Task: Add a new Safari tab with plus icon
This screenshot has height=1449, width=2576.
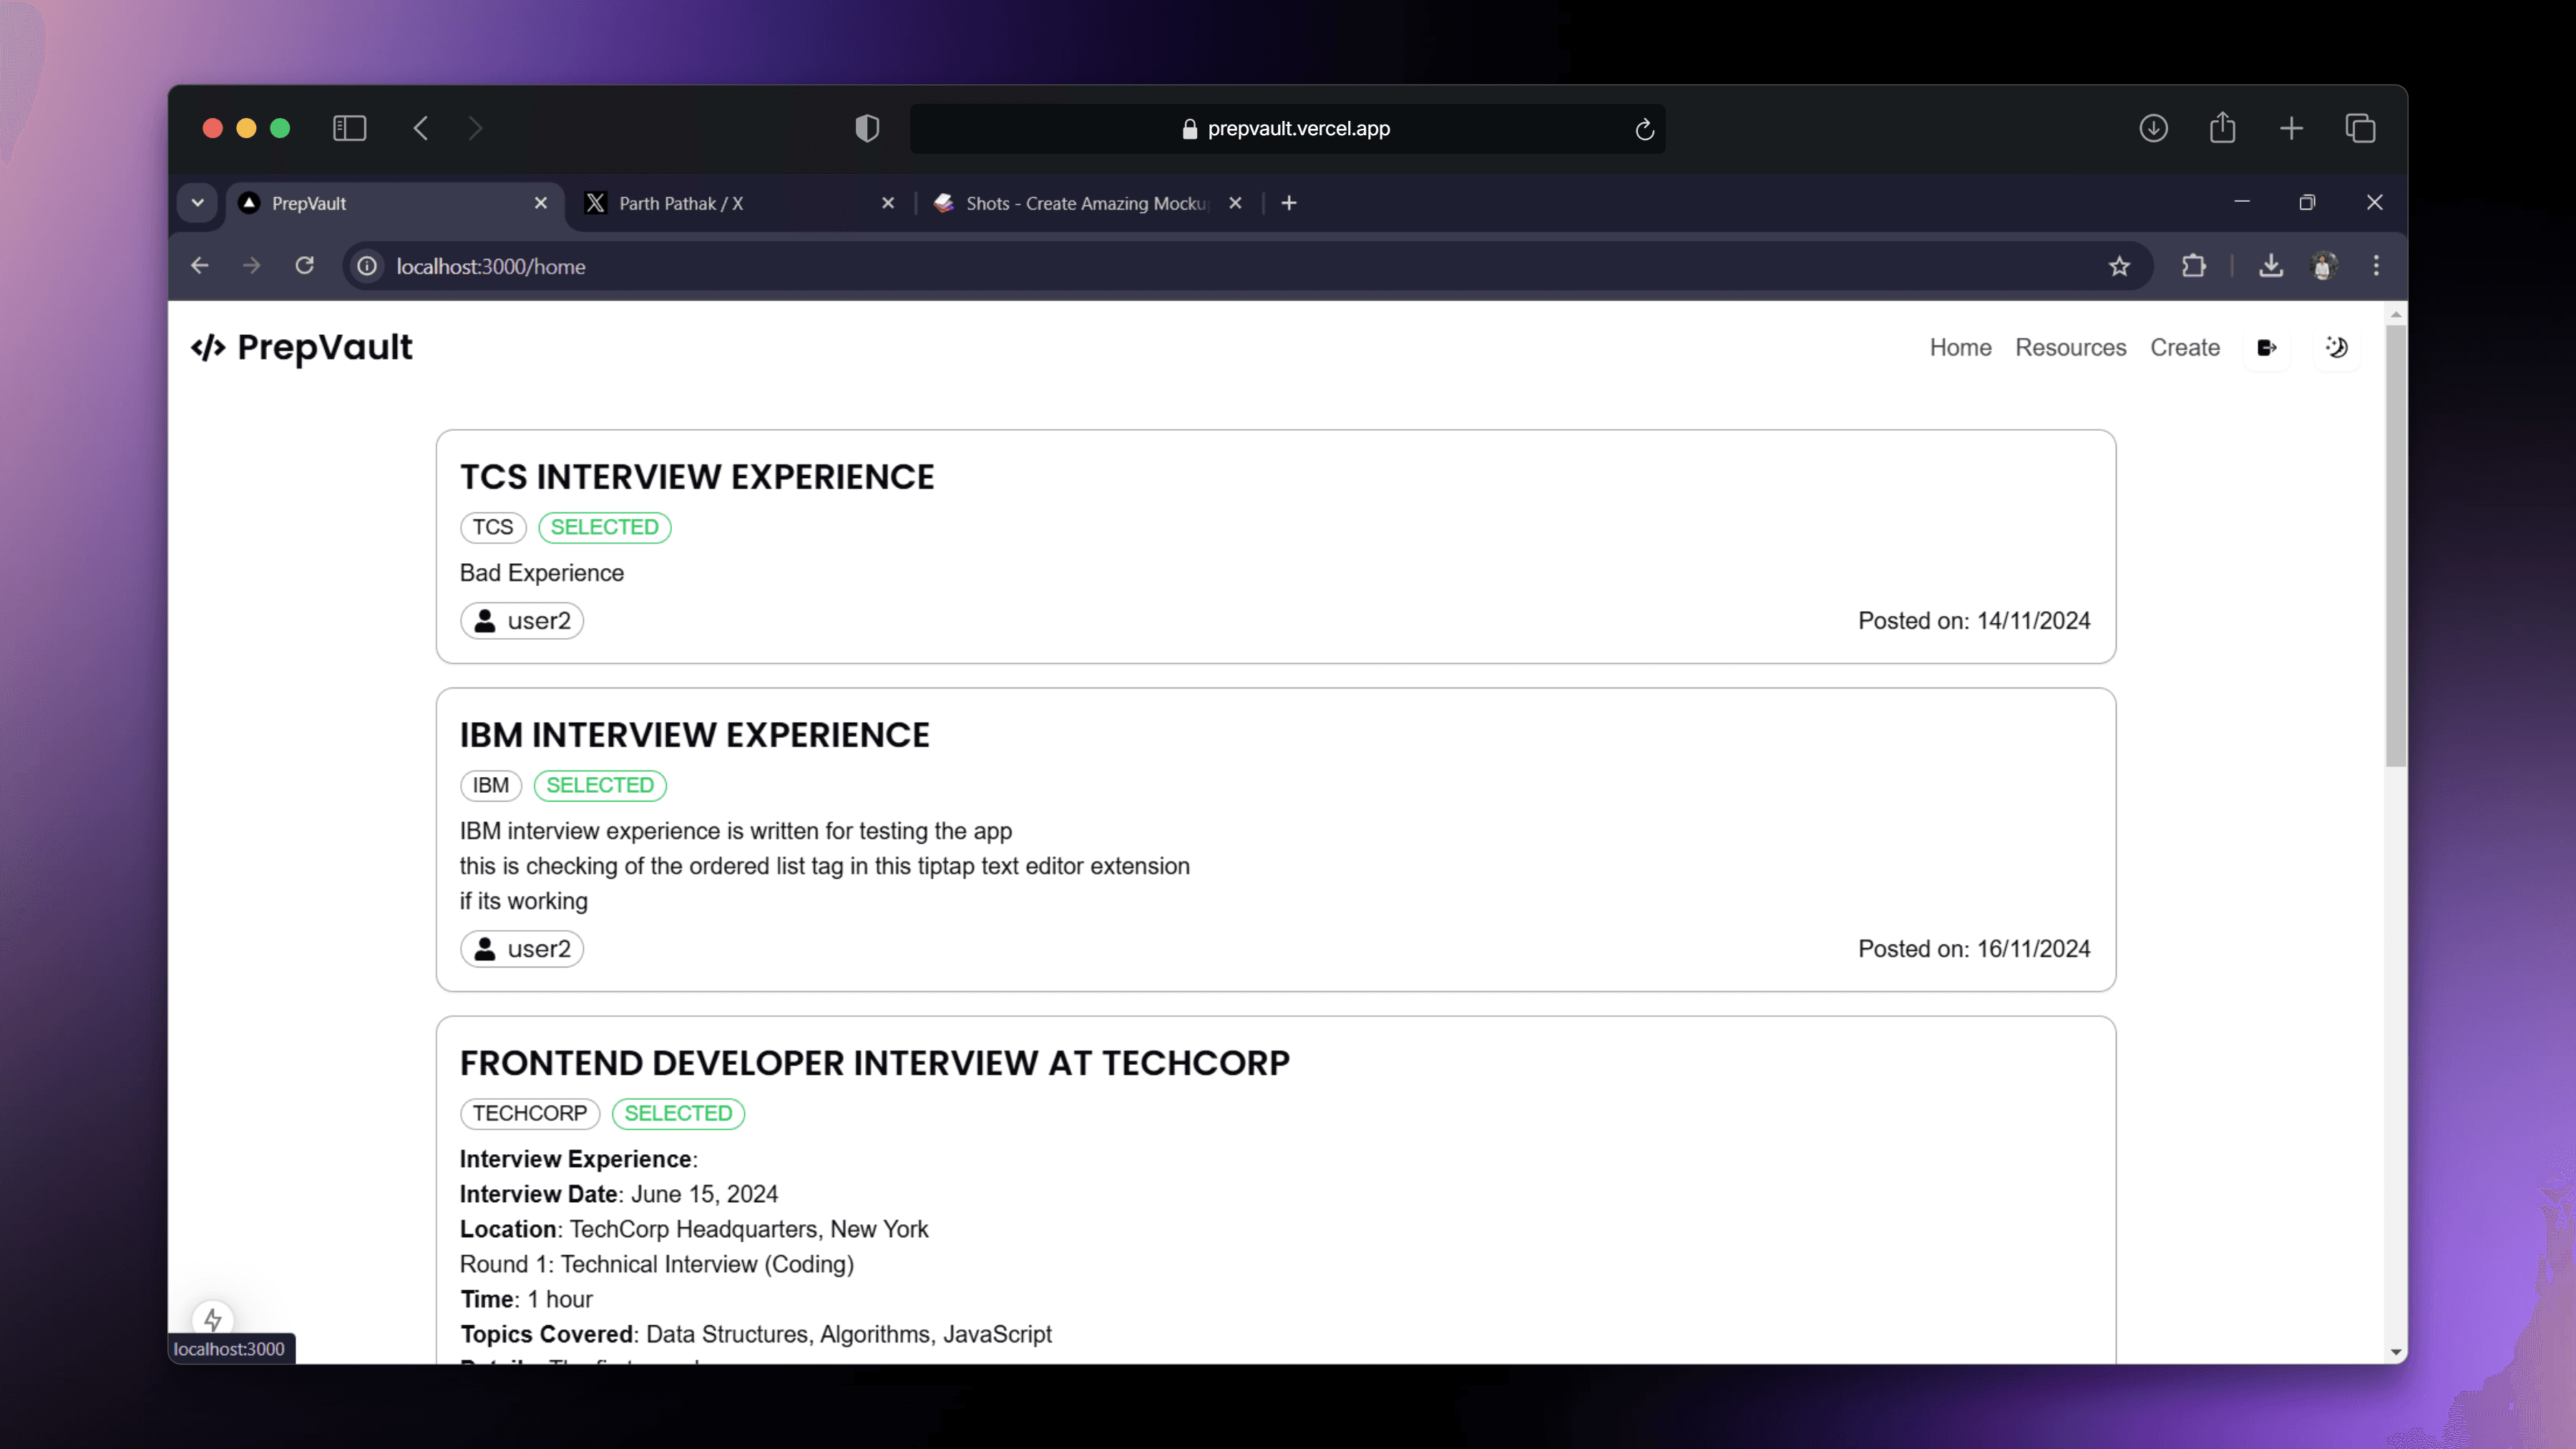Action: [x=2291, y=128]
